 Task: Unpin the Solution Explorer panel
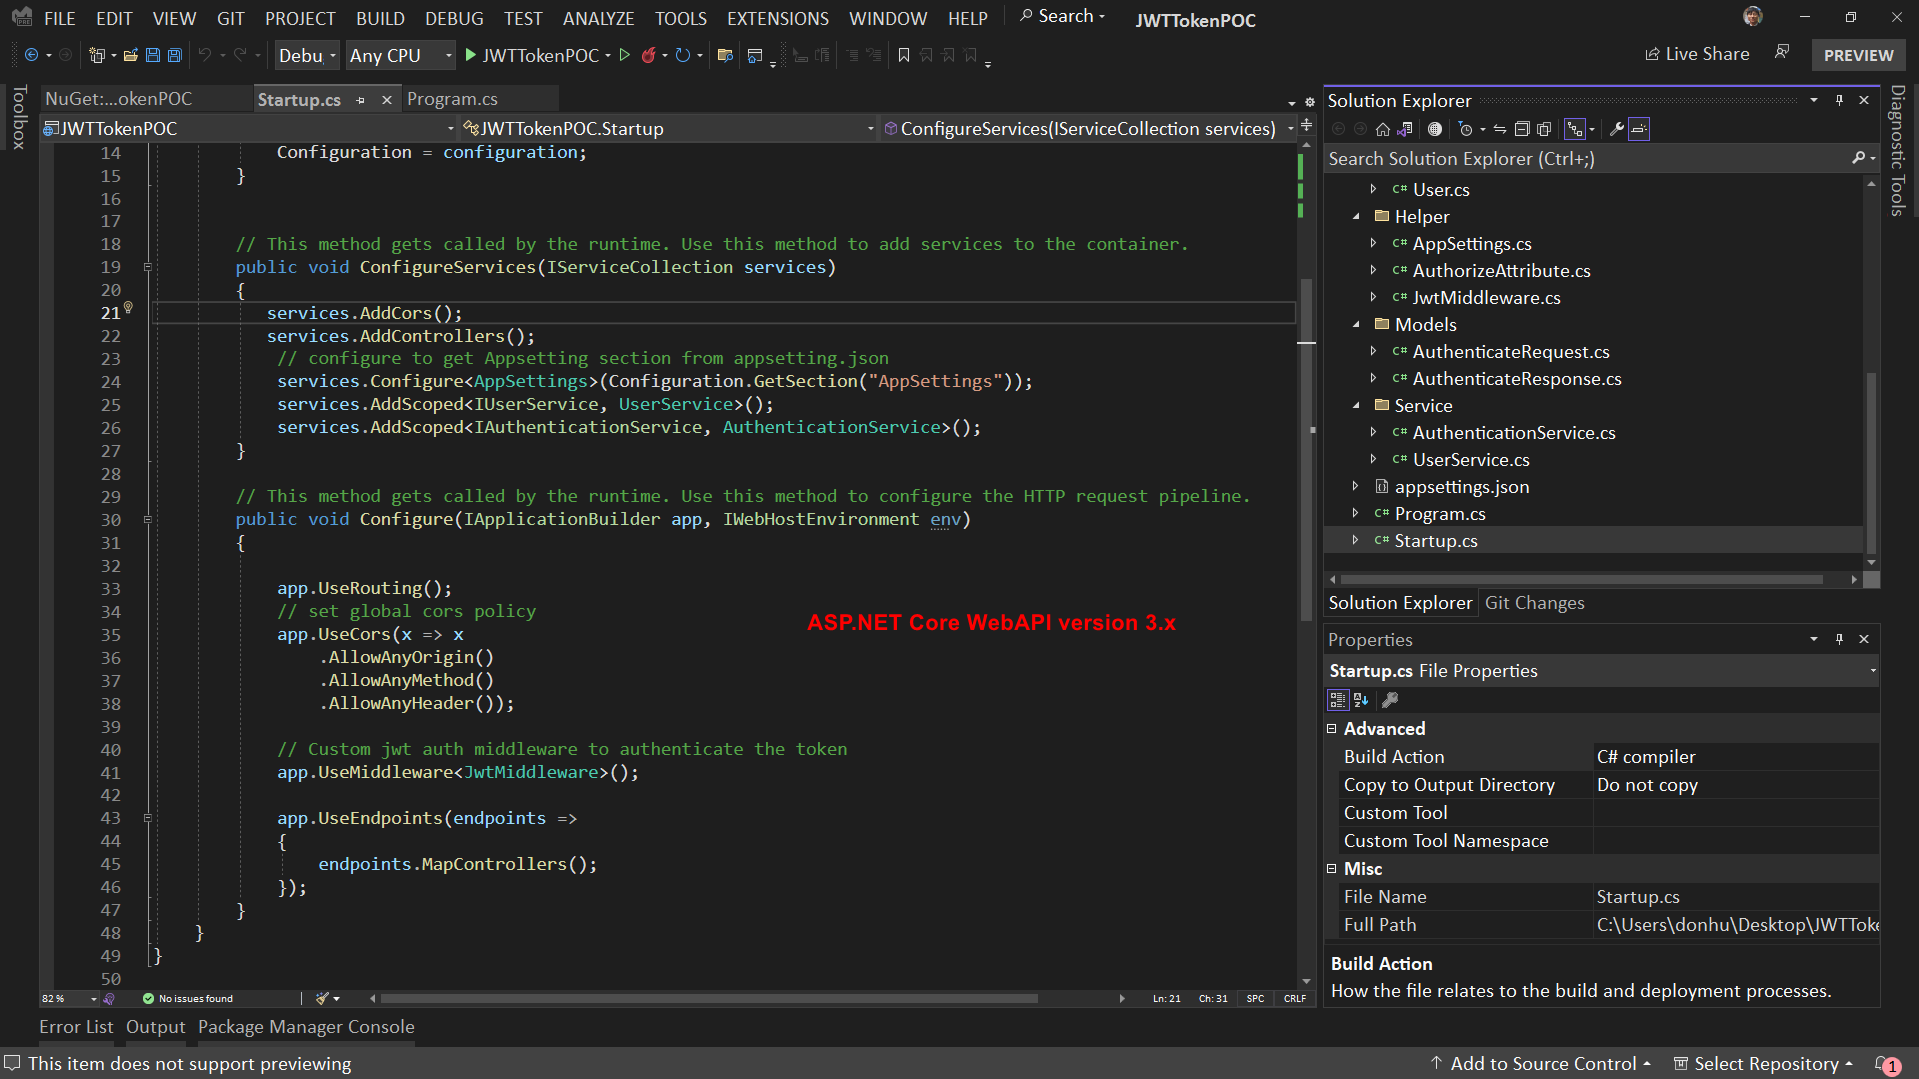coord(1838,99)
